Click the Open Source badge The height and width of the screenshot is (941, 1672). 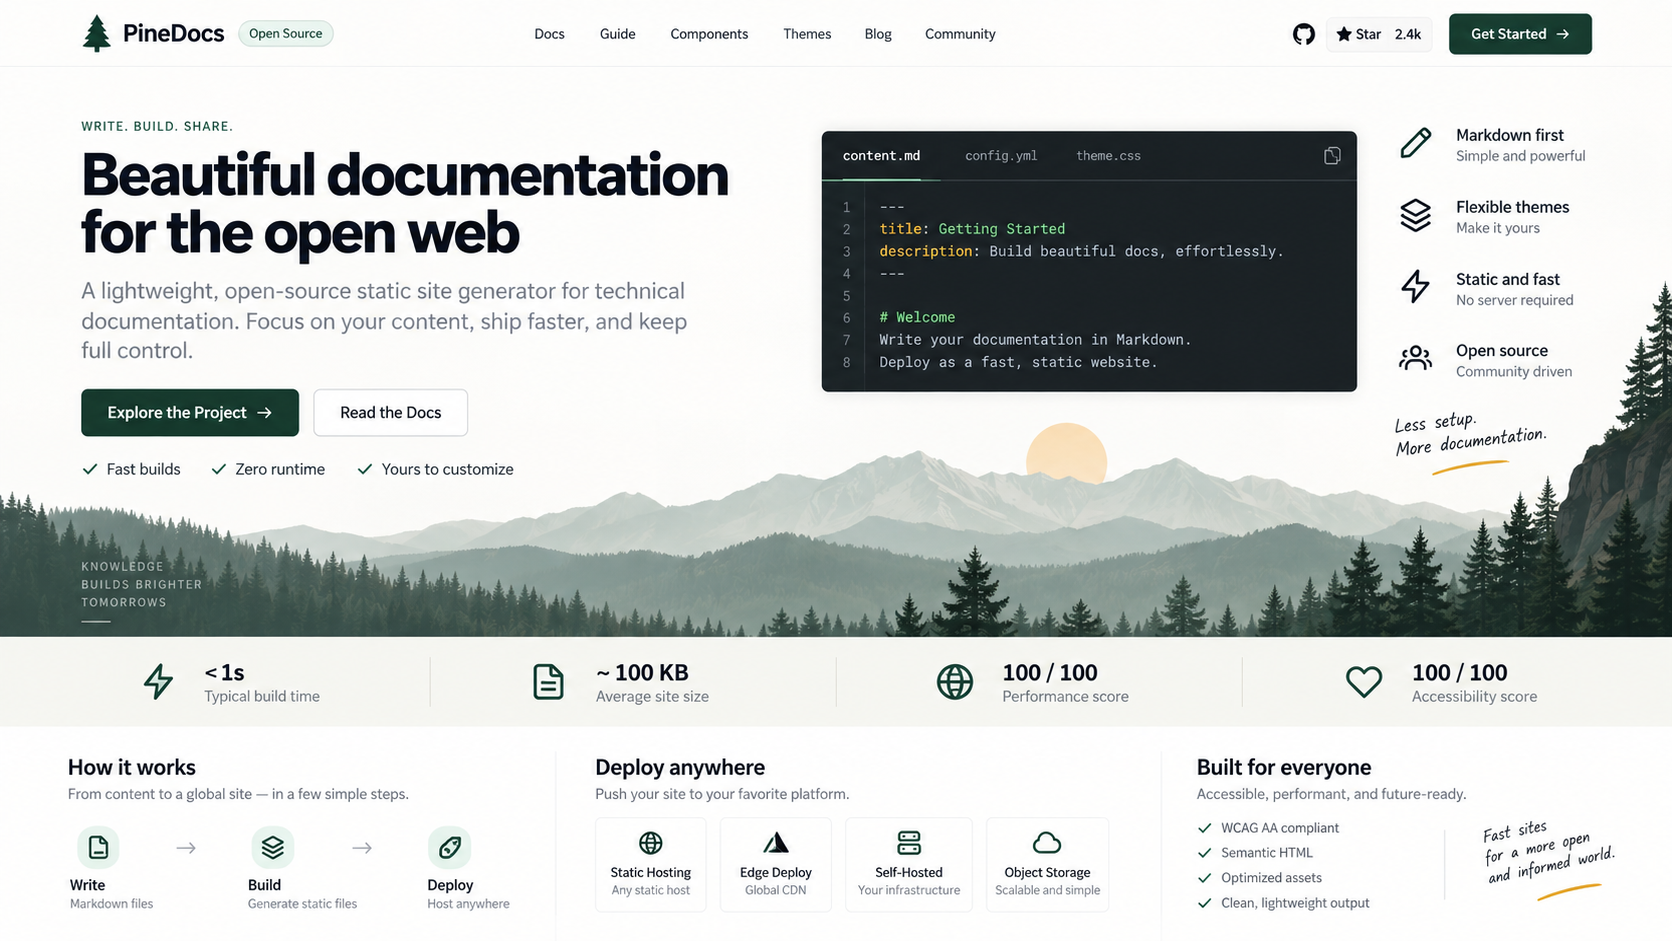(285, 33)
